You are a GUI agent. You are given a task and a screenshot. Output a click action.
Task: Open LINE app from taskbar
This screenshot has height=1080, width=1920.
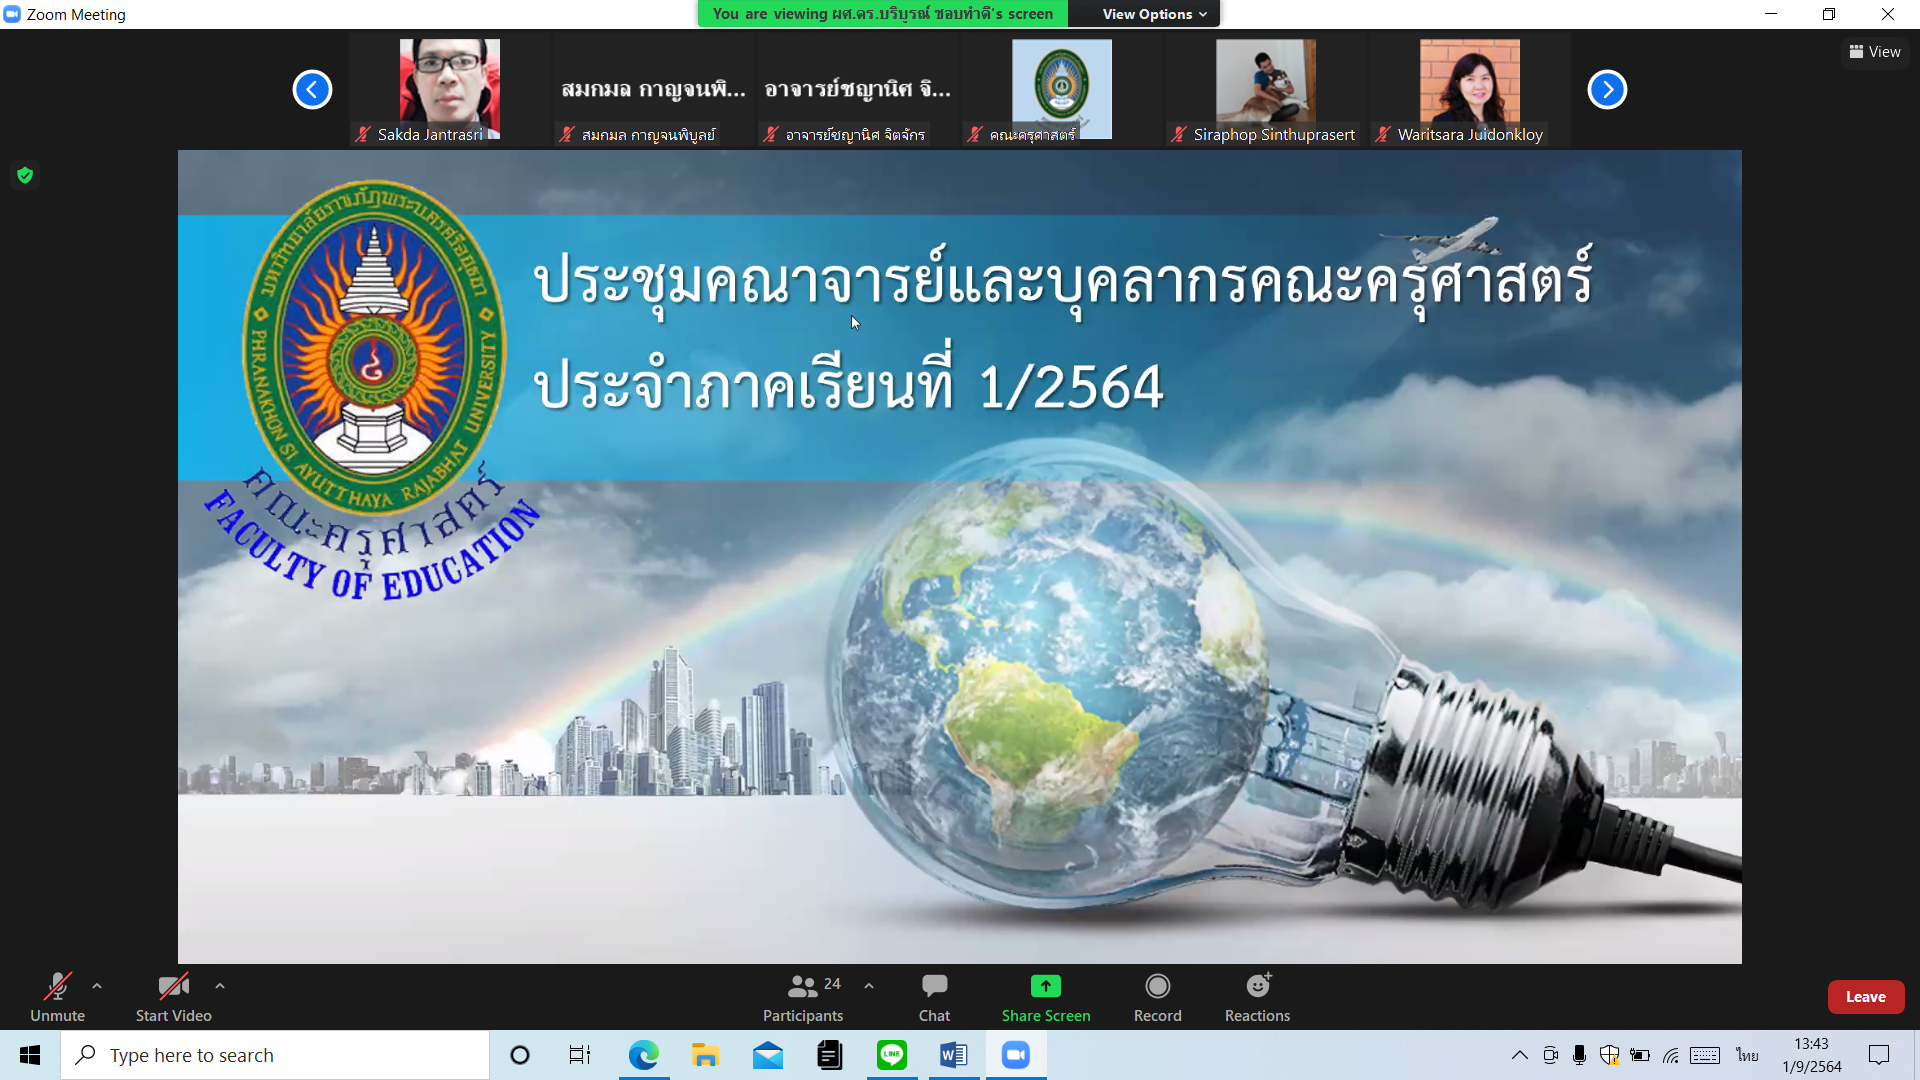pos(892,1055)
